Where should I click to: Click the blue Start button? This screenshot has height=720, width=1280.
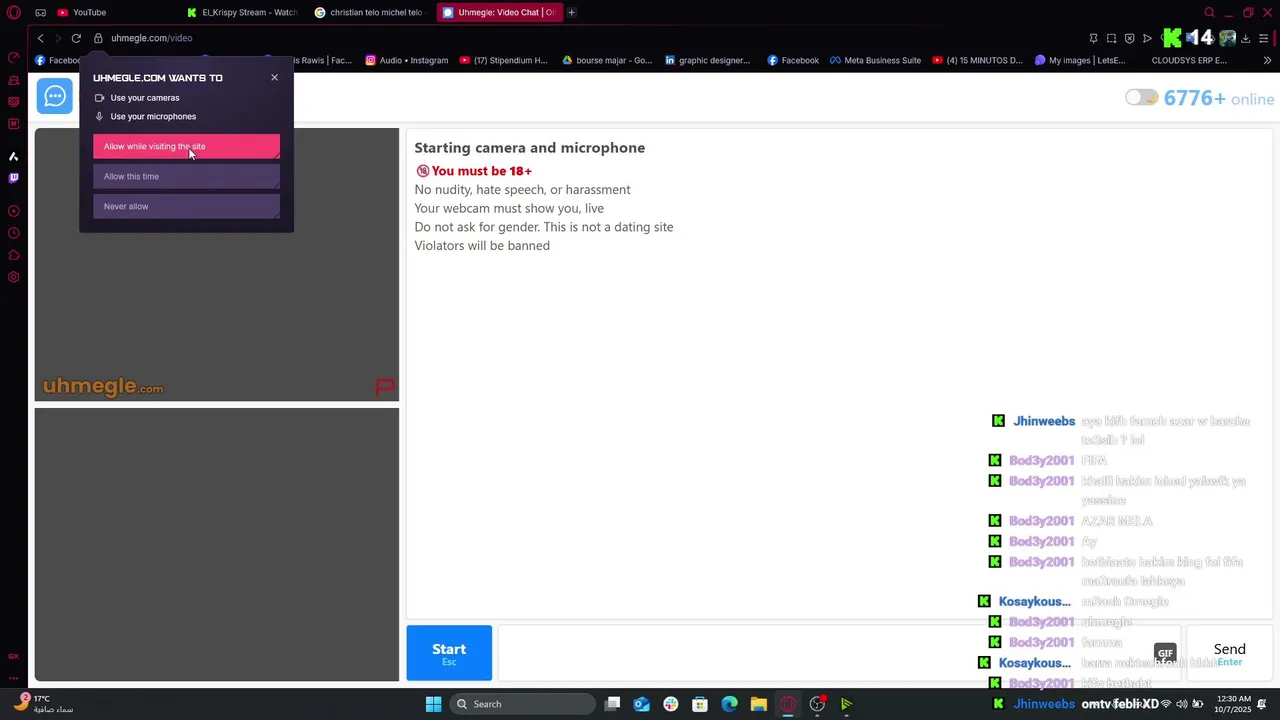pos(449,653)
